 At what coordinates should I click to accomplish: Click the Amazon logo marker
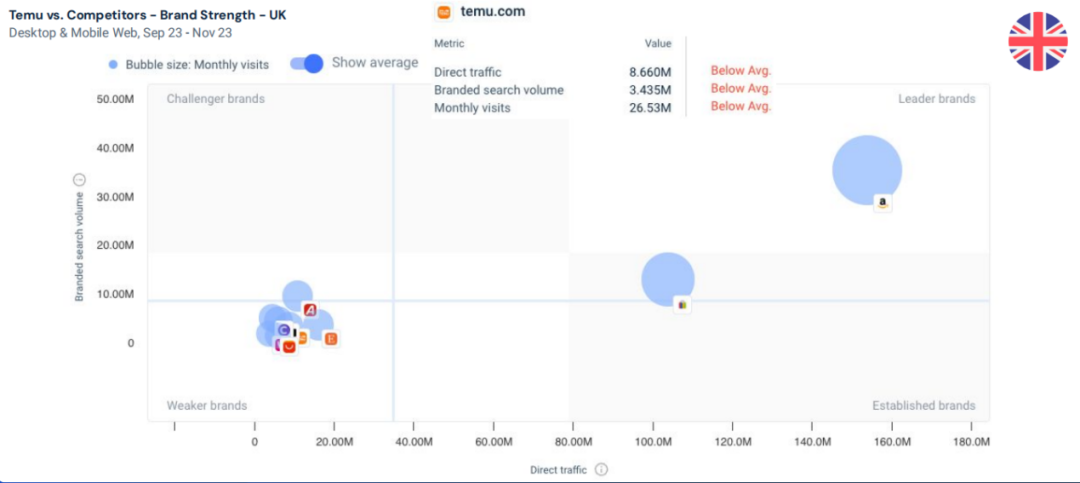[882, 203]
